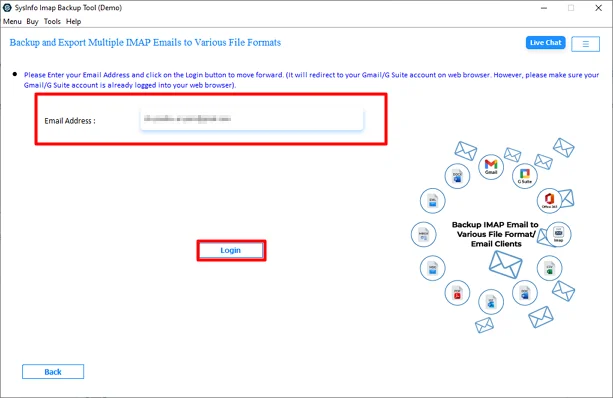
Task: Open the Menu menu
Action: click(x=12, y=22)
